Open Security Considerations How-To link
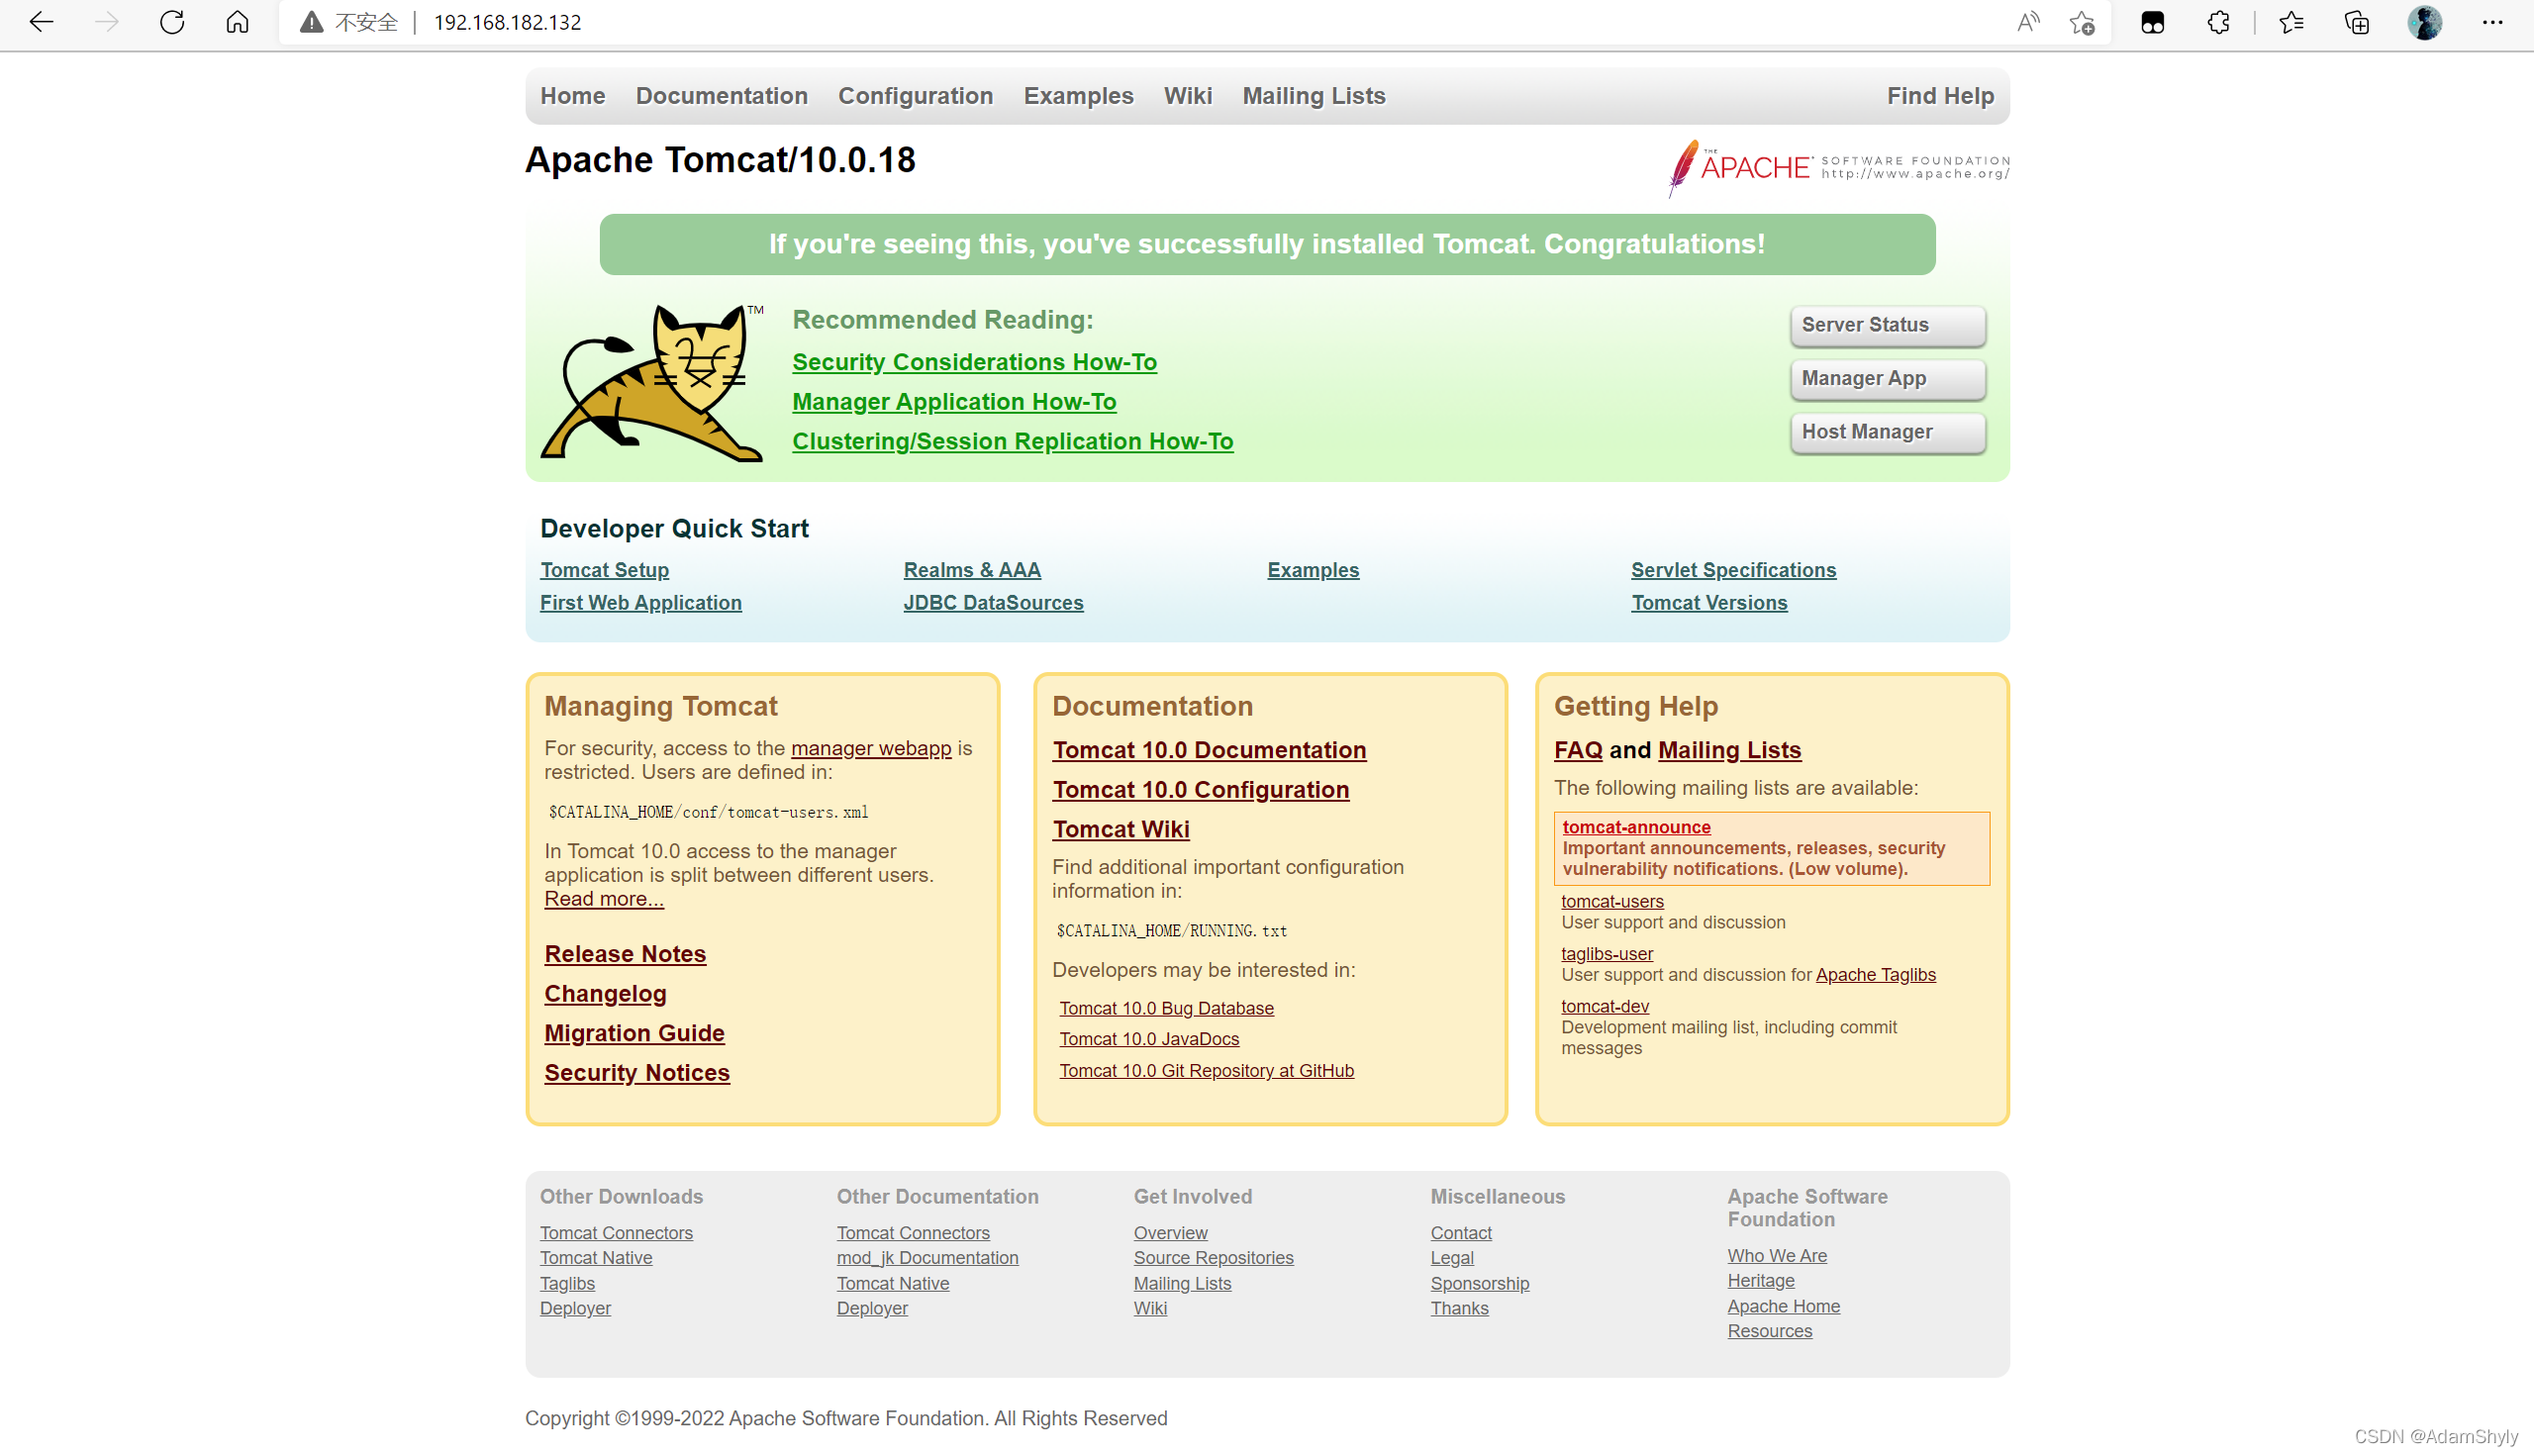 coord(974,362)
